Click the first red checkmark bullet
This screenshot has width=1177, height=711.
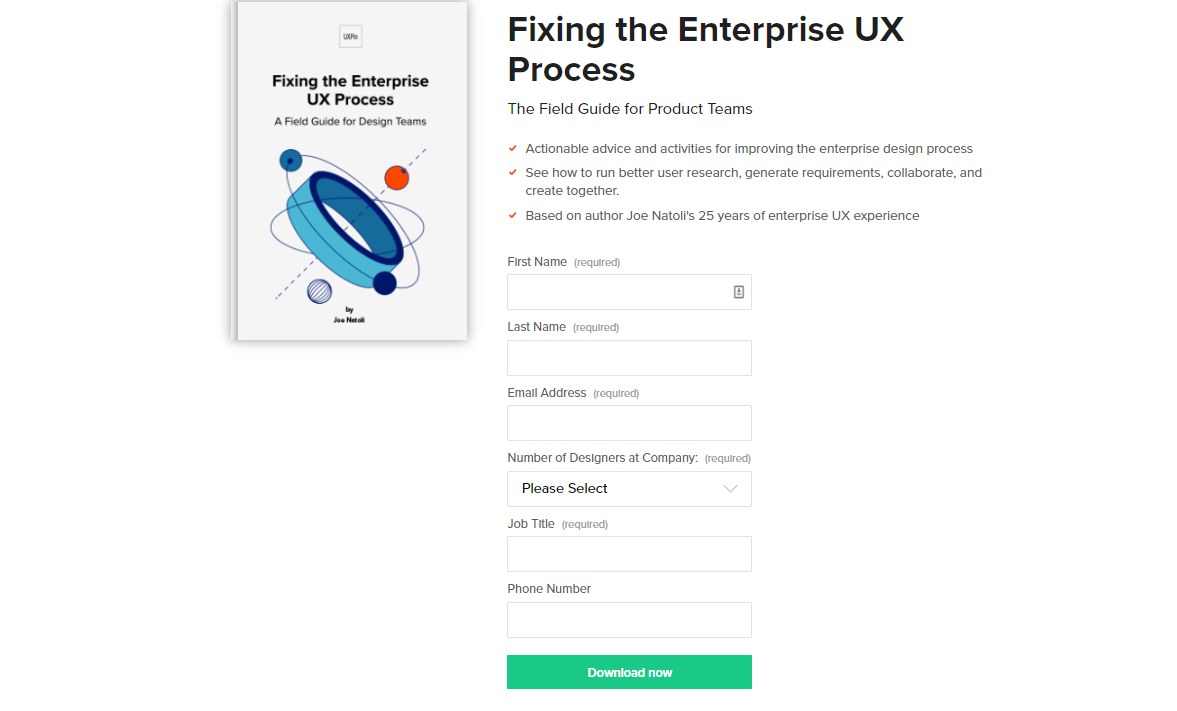point(513,149)
